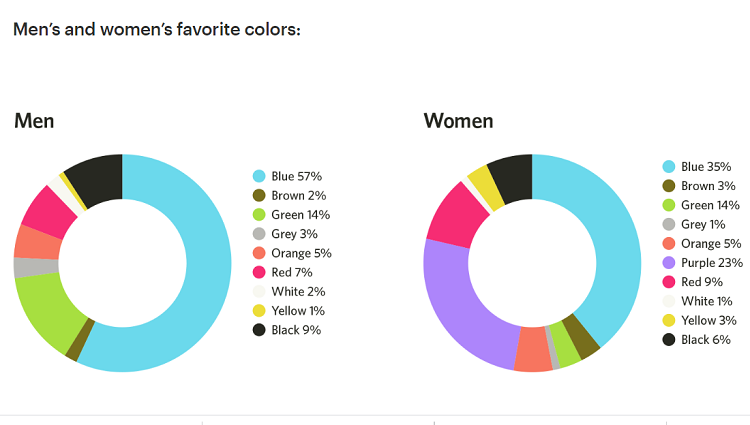750x425 pixels.
Task: Click the Men chart heading
Action: [34, 120]
